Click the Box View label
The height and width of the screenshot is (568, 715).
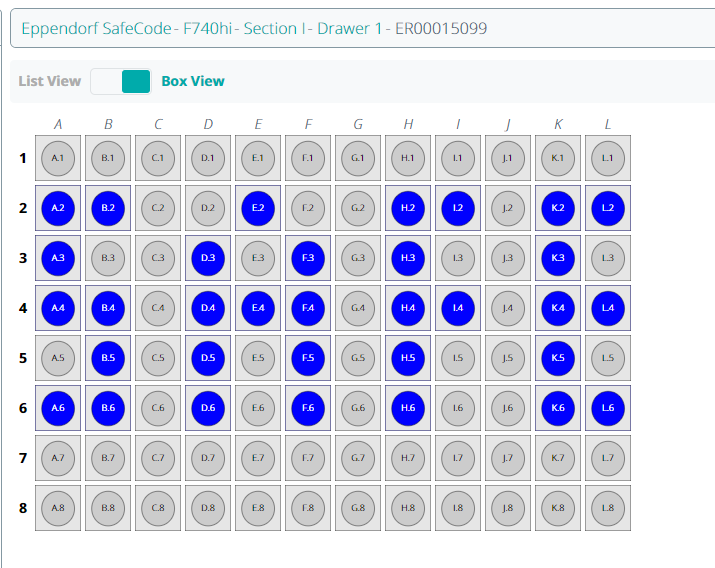(193, 81)
